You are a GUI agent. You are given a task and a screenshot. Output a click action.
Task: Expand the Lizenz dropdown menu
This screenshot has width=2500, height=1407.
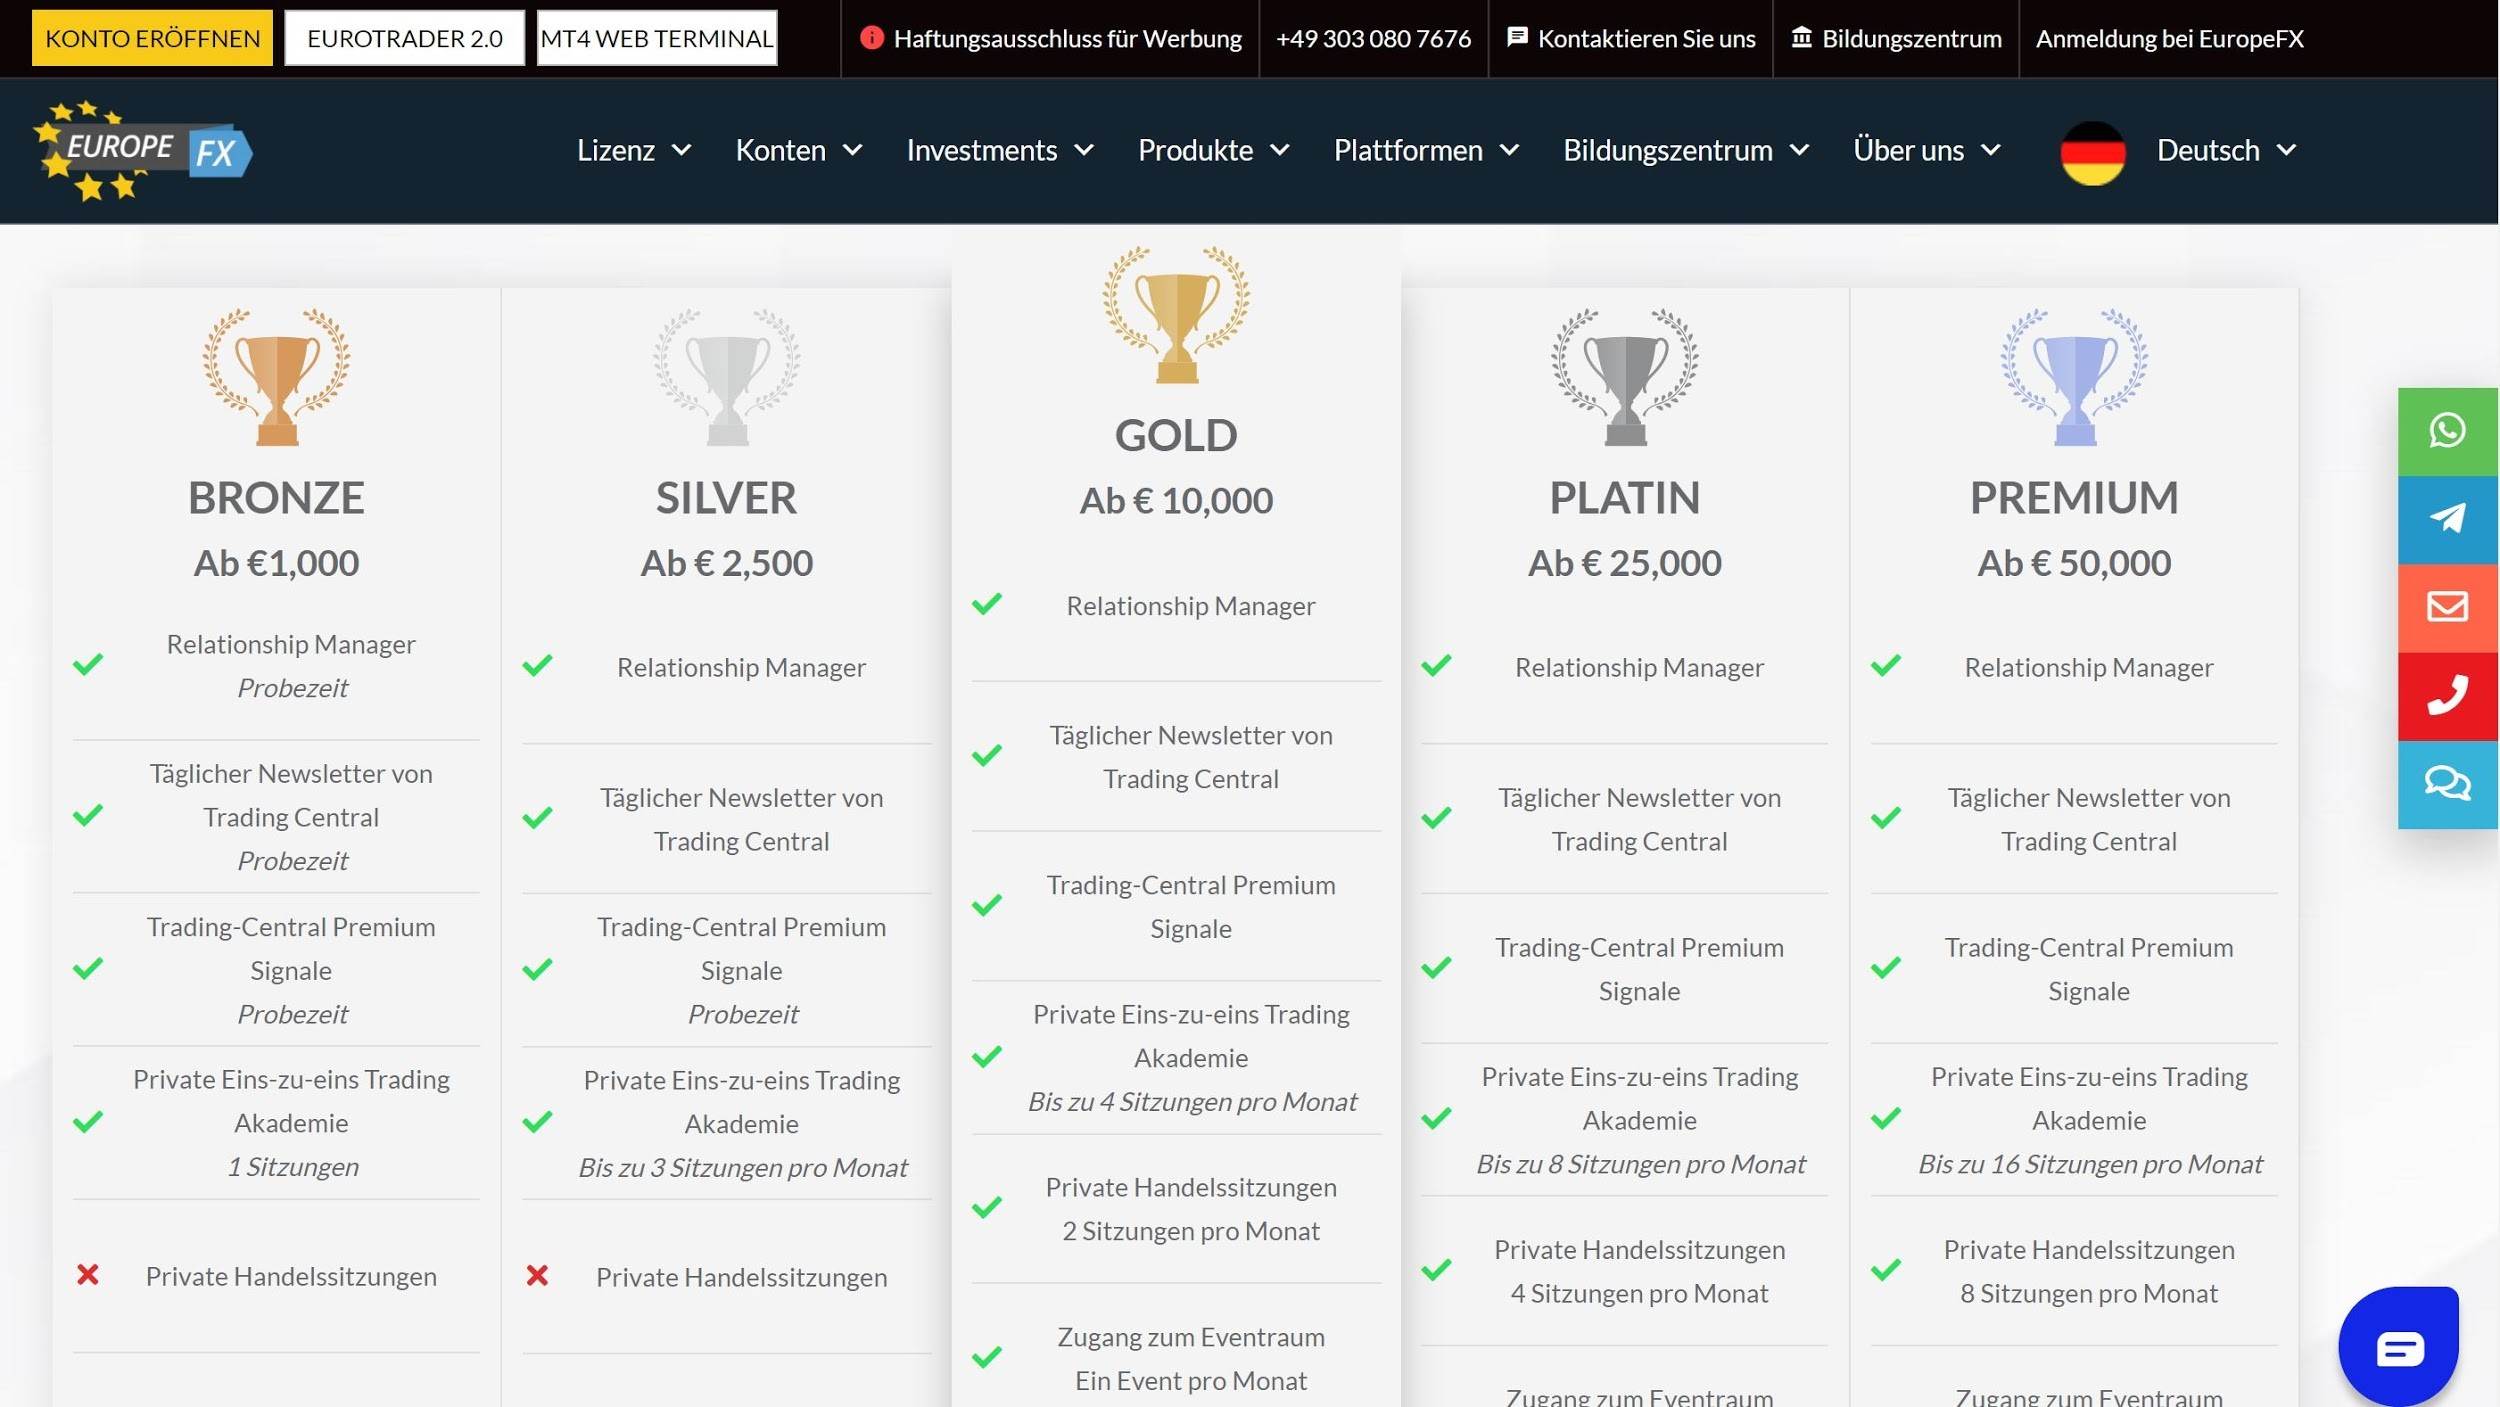[x=634, y=151]
